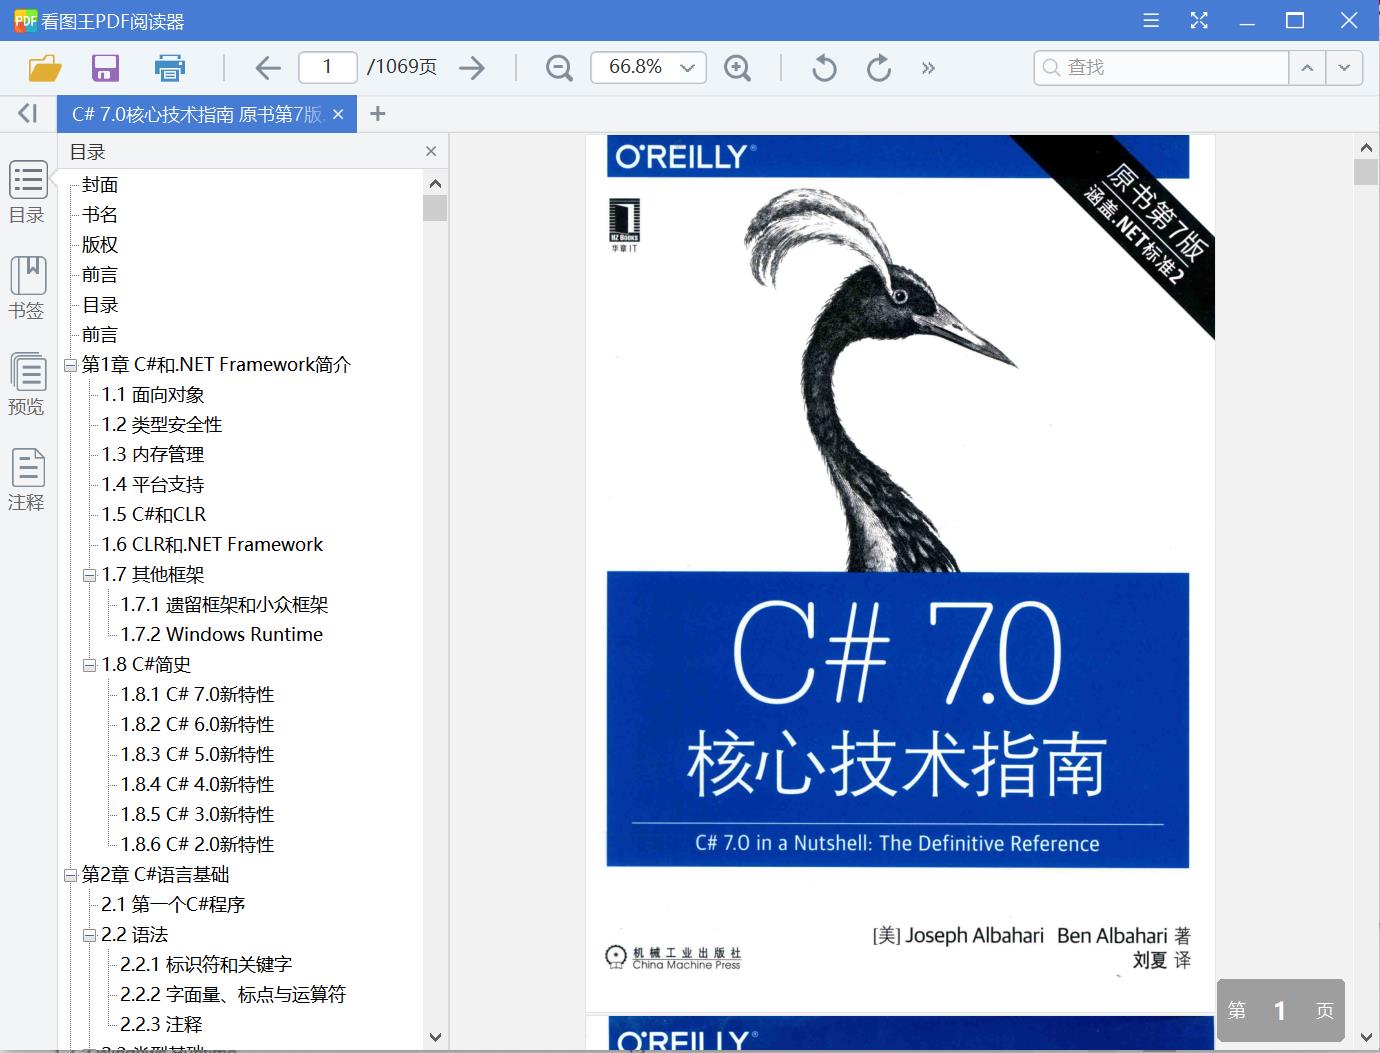Zoom out of the page
1380x1053 pixels.
[559, 68]
